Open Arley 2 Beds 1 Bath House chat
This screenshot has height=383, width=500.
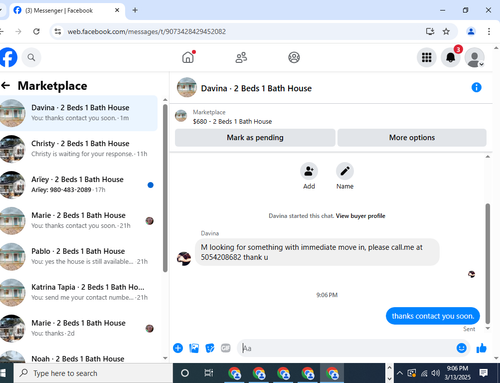coord(78,185)
